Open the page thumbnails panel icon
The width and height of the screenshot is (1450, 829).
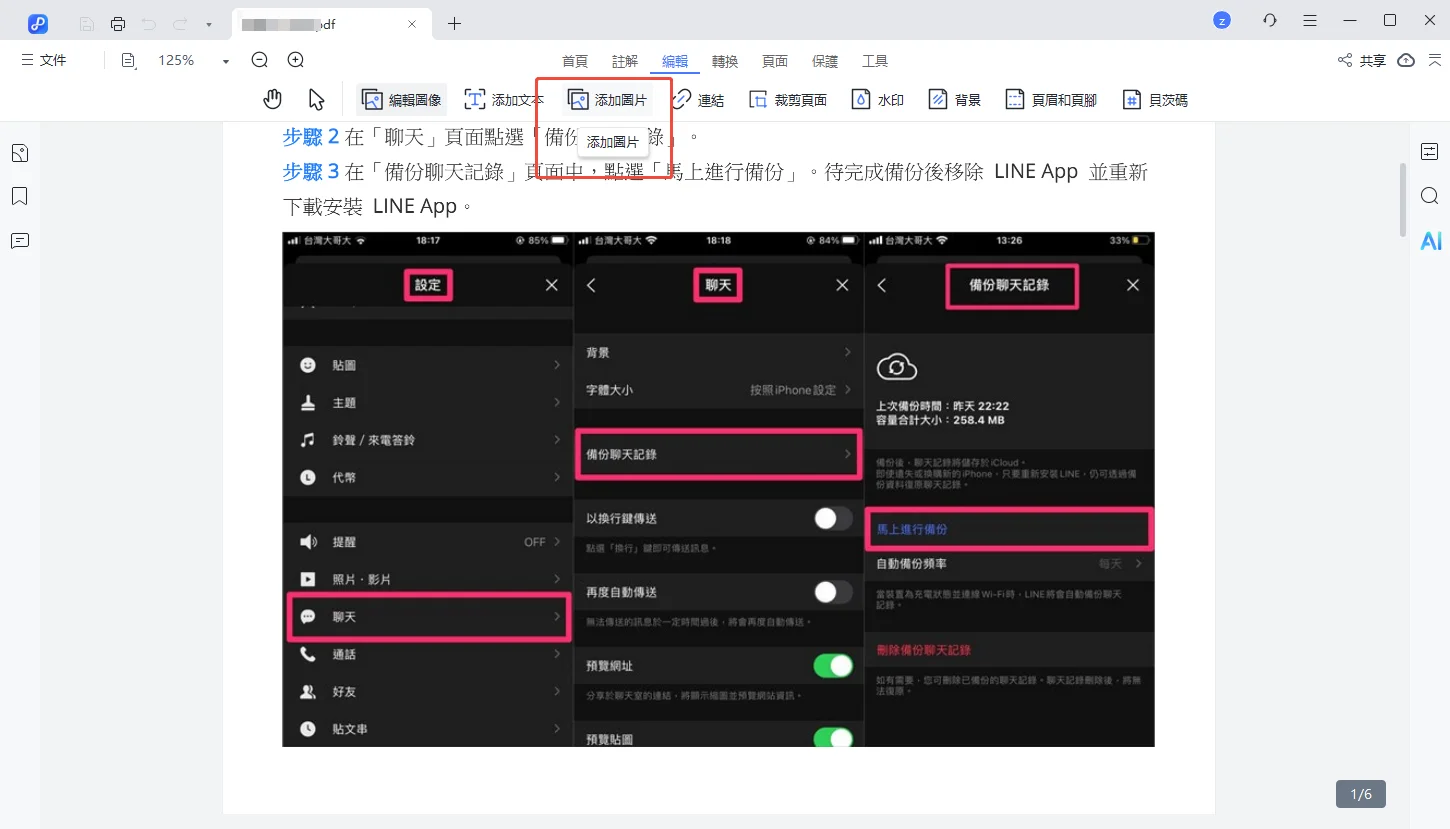point(20,153)
